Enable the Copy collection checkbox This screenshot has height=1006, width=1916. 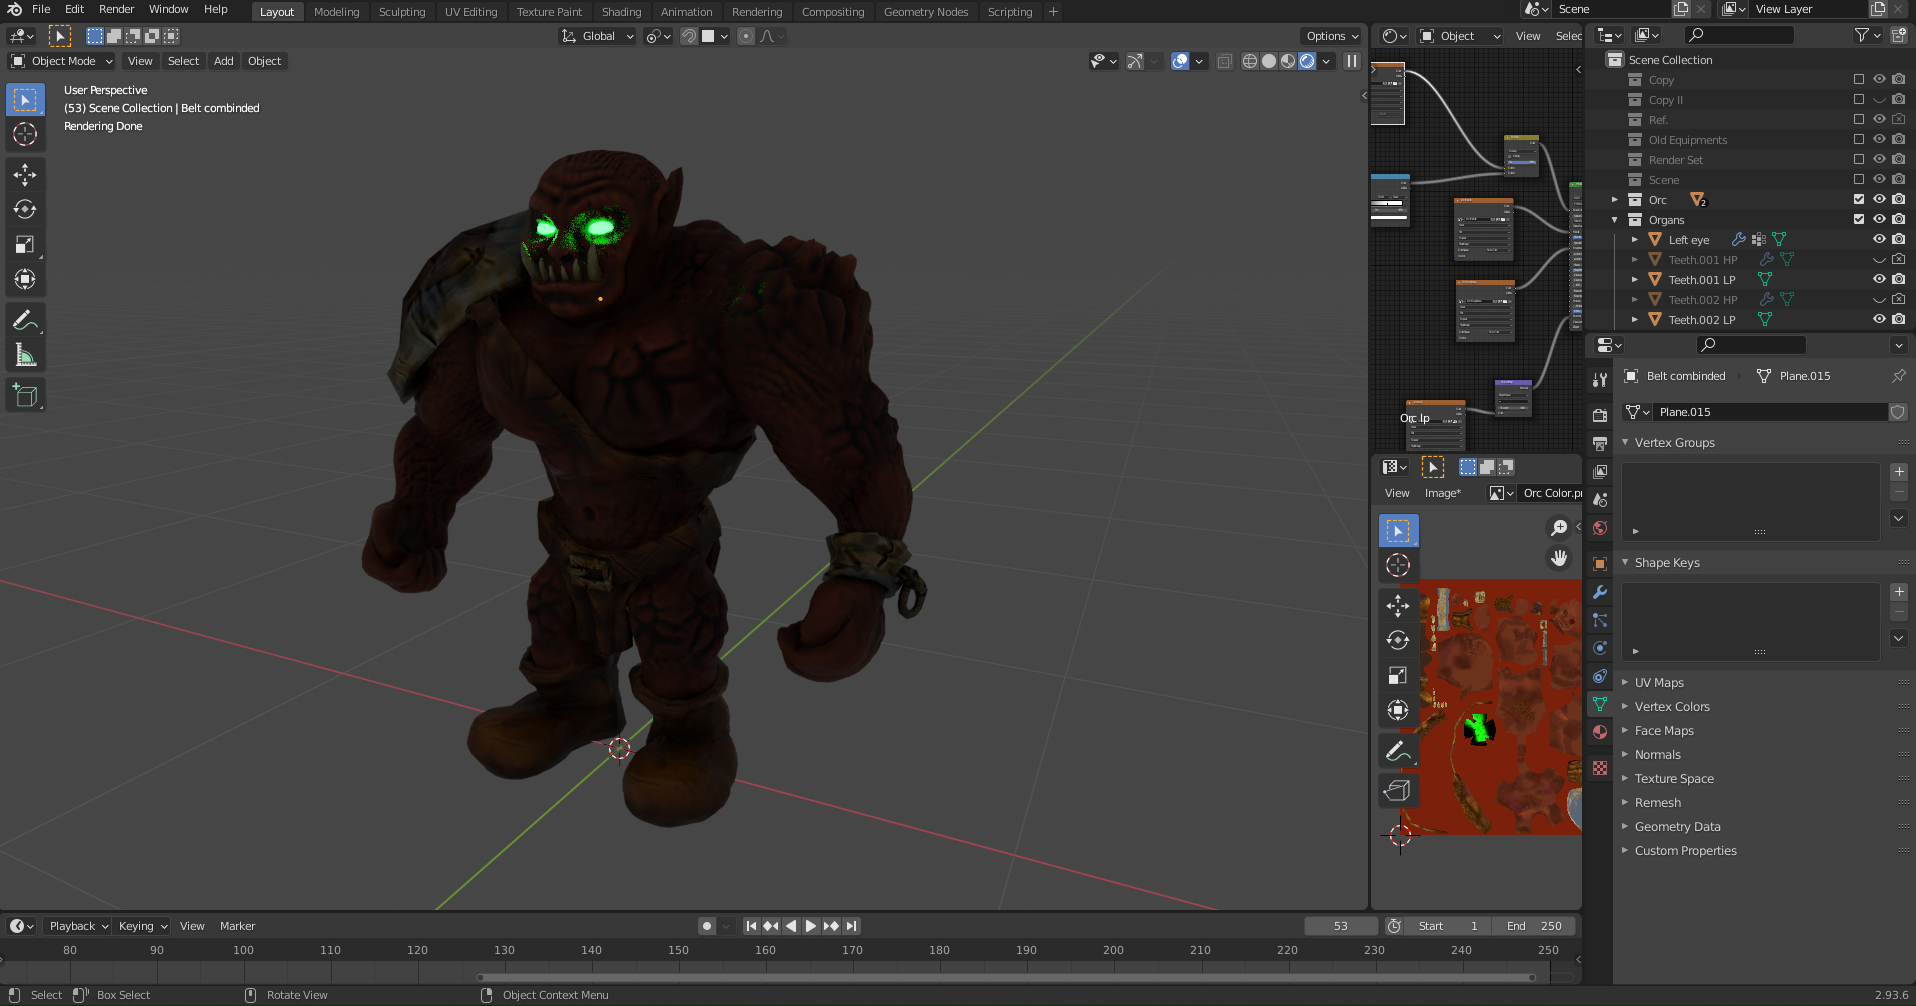pyautogui.click(x=1859, y=80)
